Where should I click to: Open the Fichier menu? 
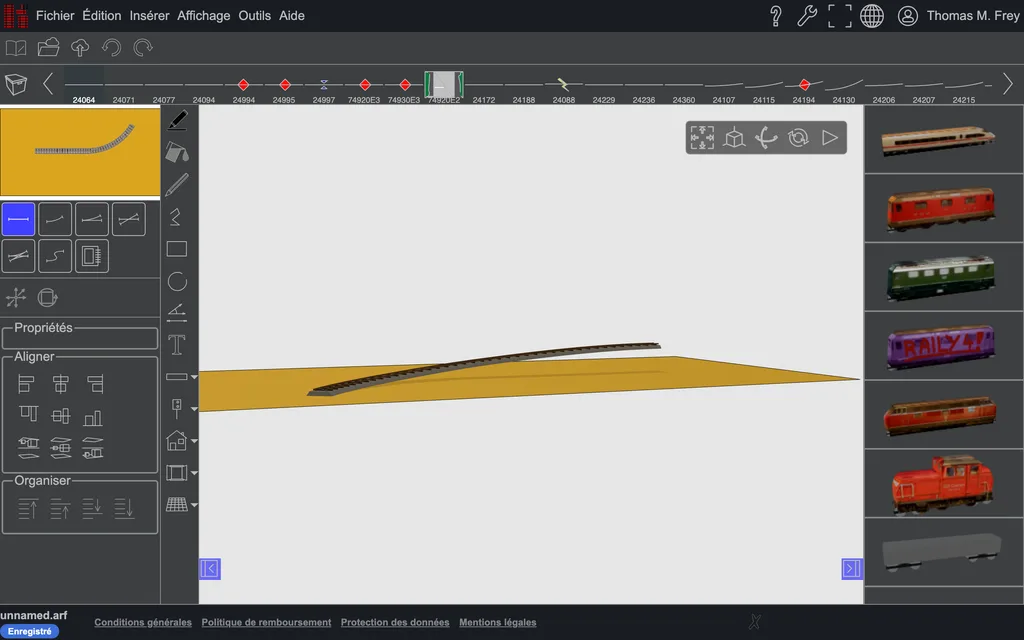pos(55,16)
